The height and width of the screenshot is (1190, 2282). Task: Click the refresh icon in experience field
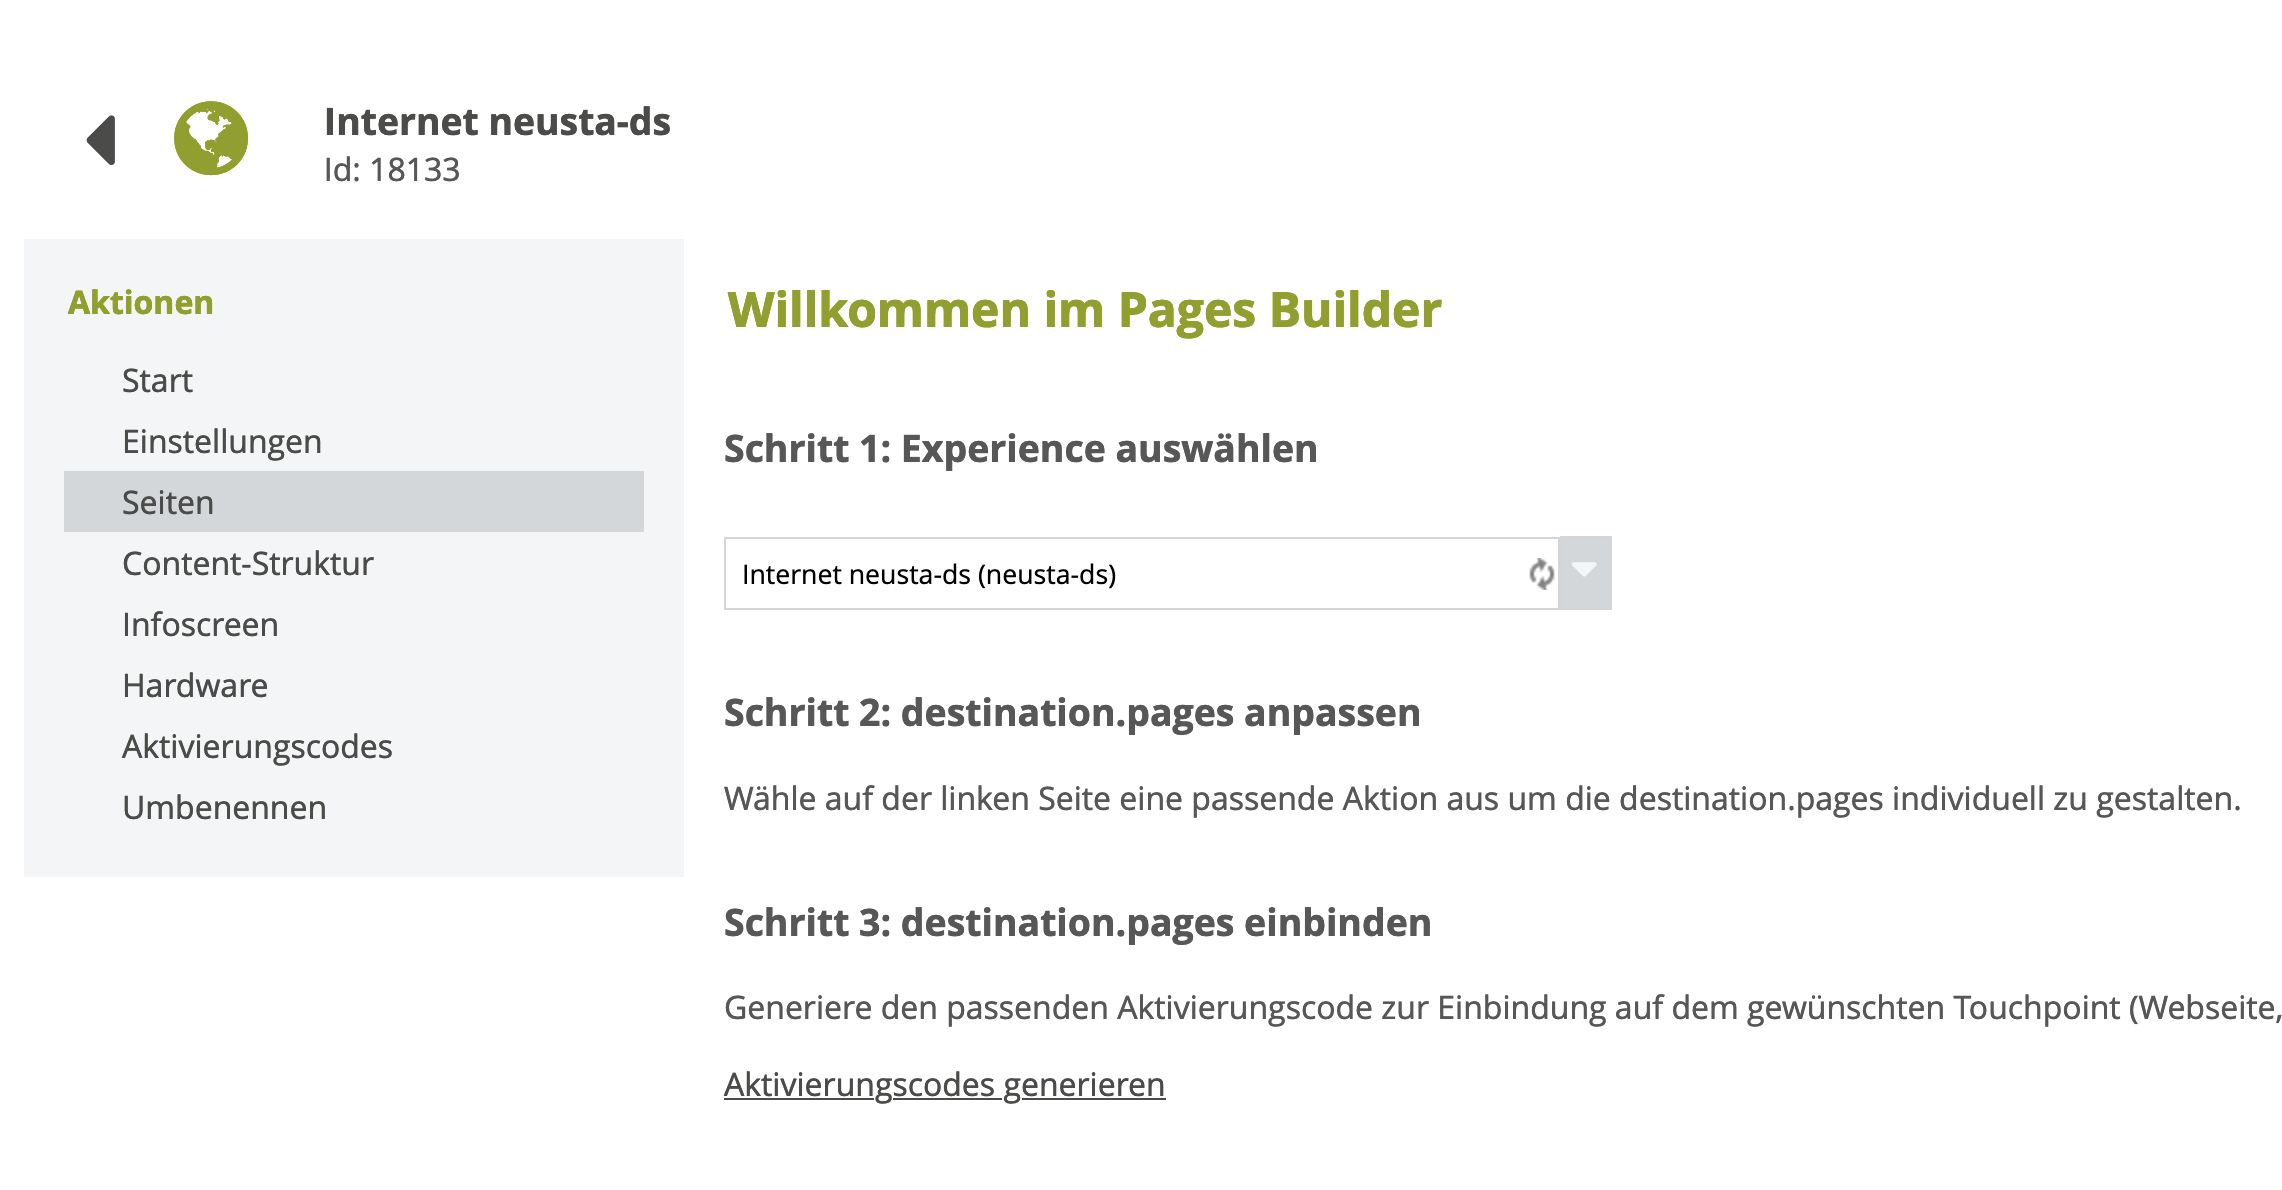pyautogui.click(x=1540, y=574)
